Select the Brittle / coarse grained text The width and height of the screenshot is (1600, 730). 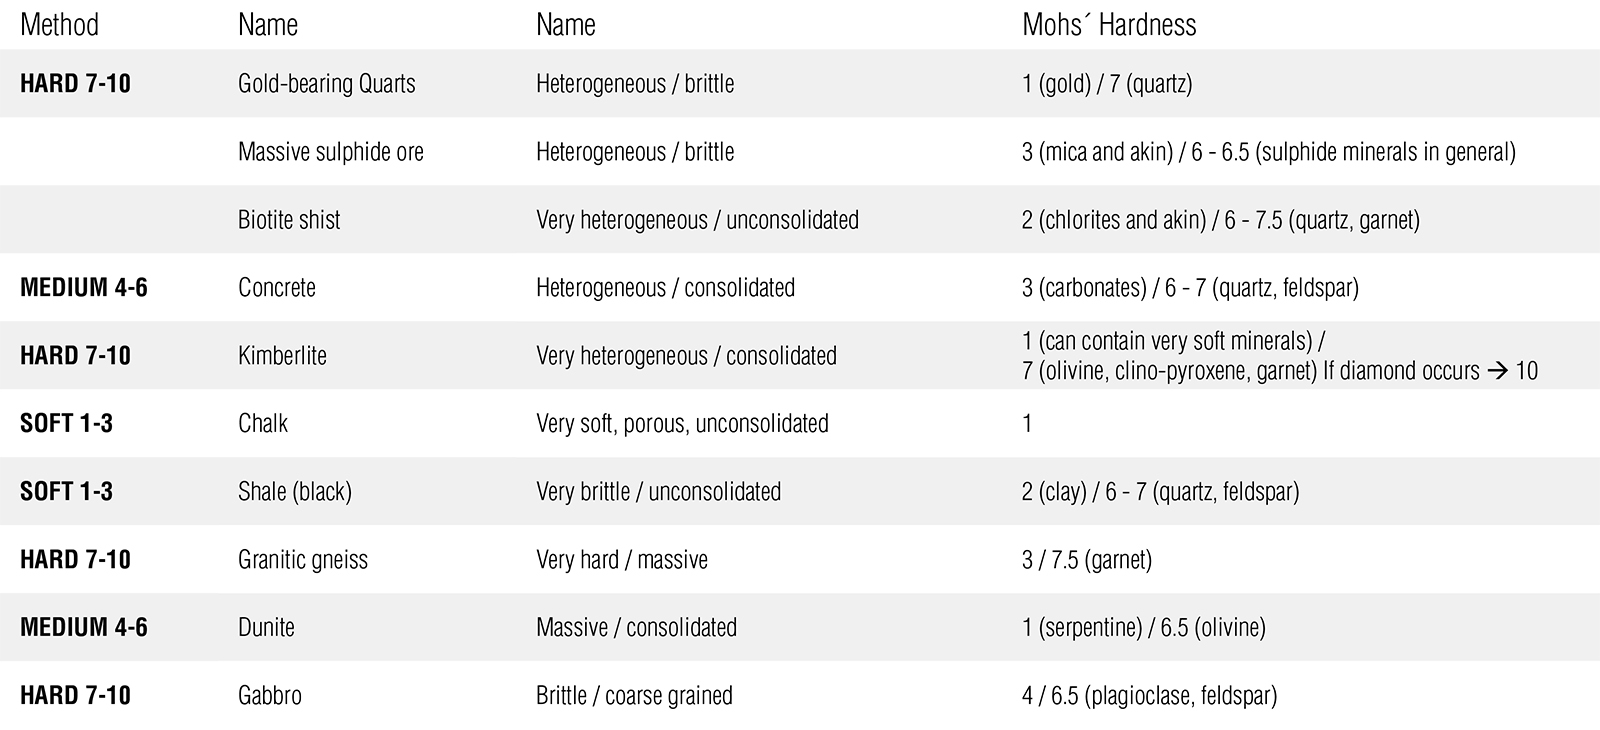pyautogui.click(x=633, y=696)
